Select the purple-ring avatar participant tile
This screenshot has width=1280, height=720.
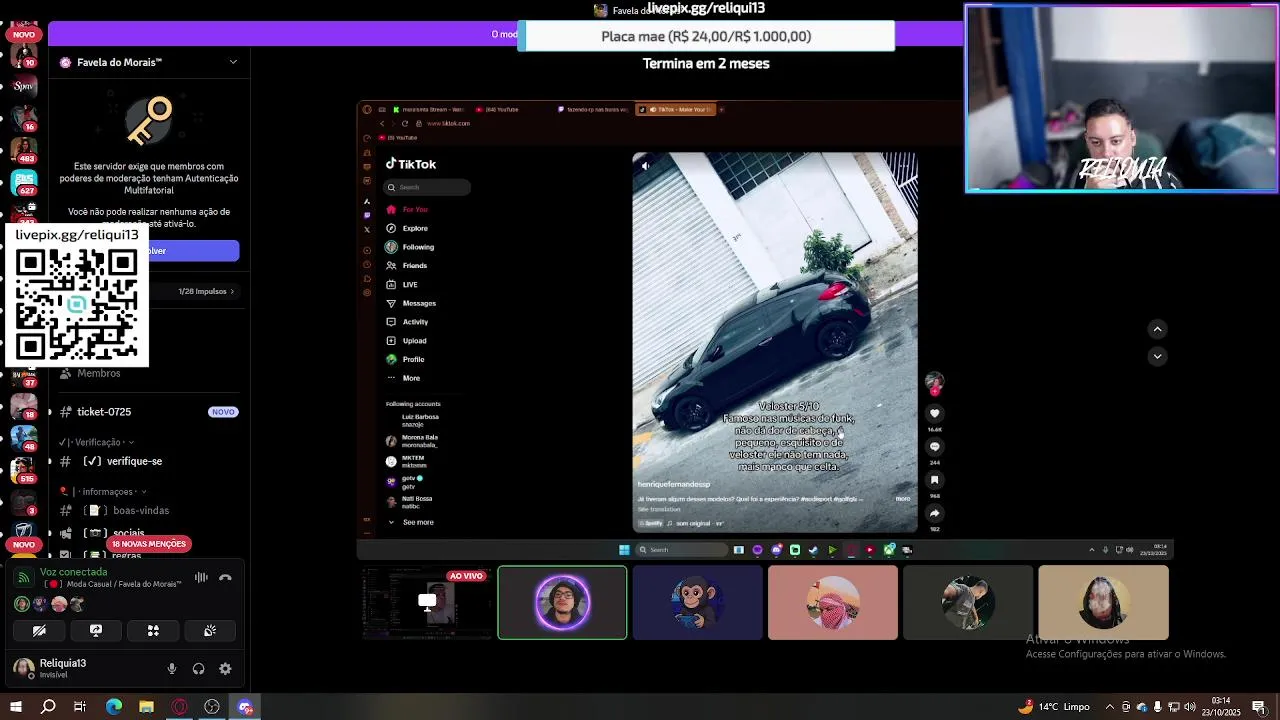(x=562, y=602)
